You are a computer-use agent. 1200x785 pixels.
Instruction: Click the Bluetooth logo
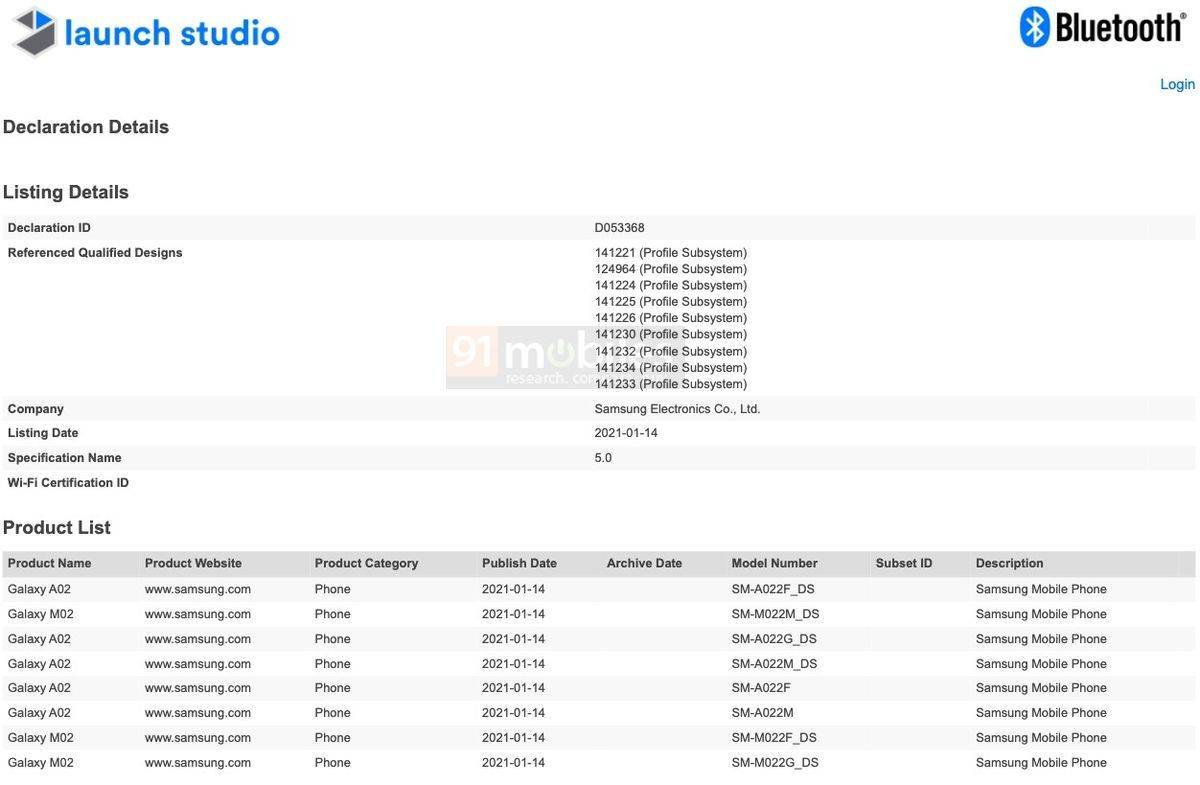tap(1101, 28)
